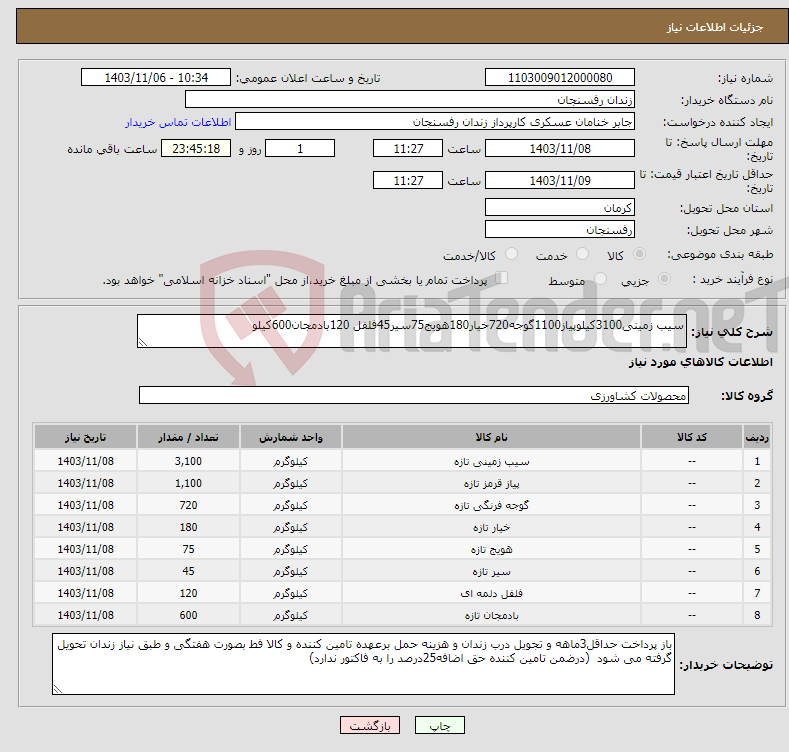Click the فلفل دلمه ای row name
Viewport: 789px width, 752px height.
[491, 593]
